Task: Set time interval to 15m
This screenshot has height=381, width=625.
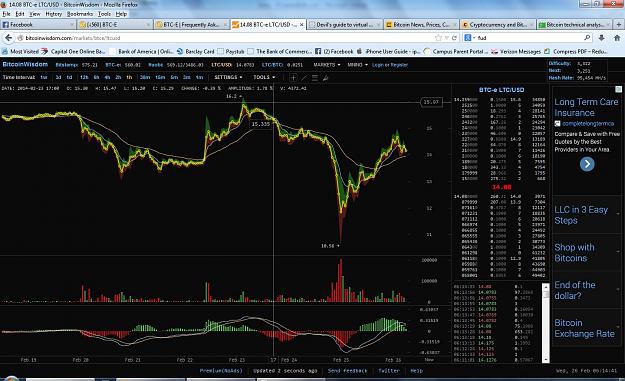Action: (x=160, y=77)
